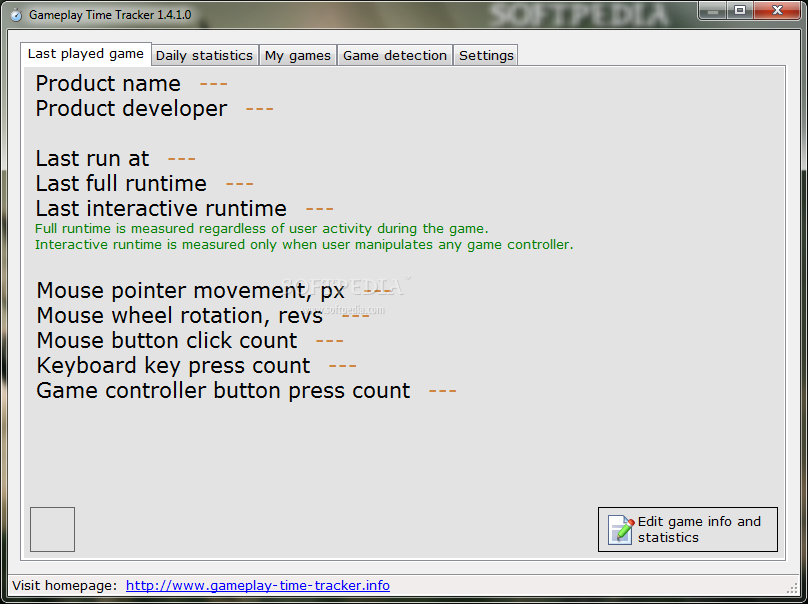This screenshot has height=604, width=808.
Task: Click the Mouse pointer movement, px label
Action: [x=191, y=291]
